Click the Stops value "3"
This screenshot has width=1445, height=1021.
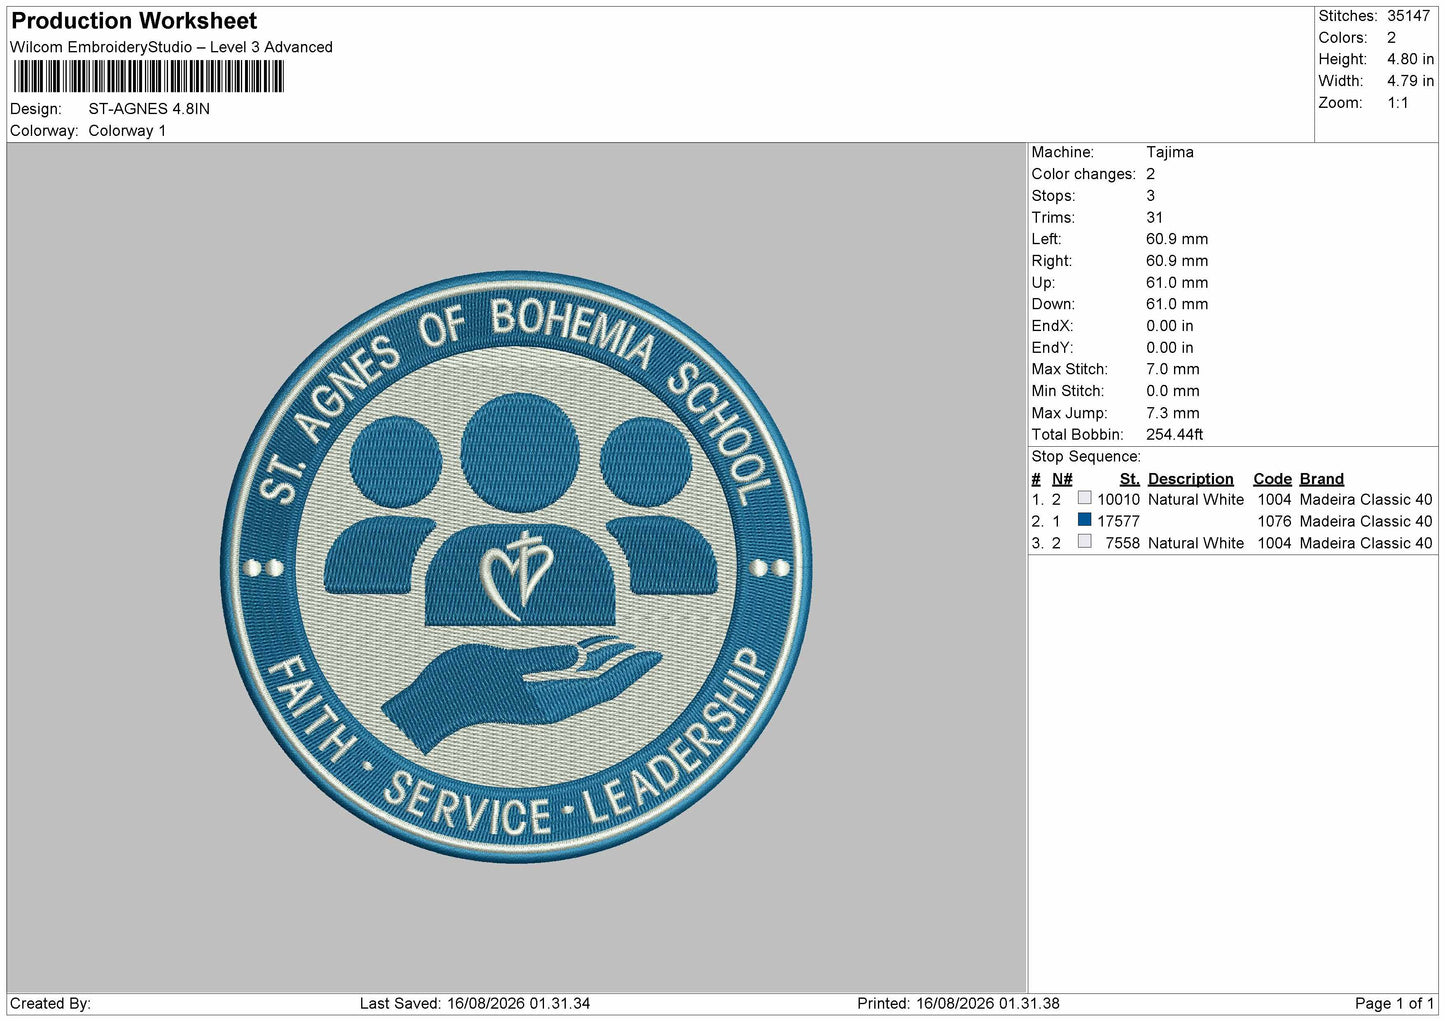(1150, 196)
